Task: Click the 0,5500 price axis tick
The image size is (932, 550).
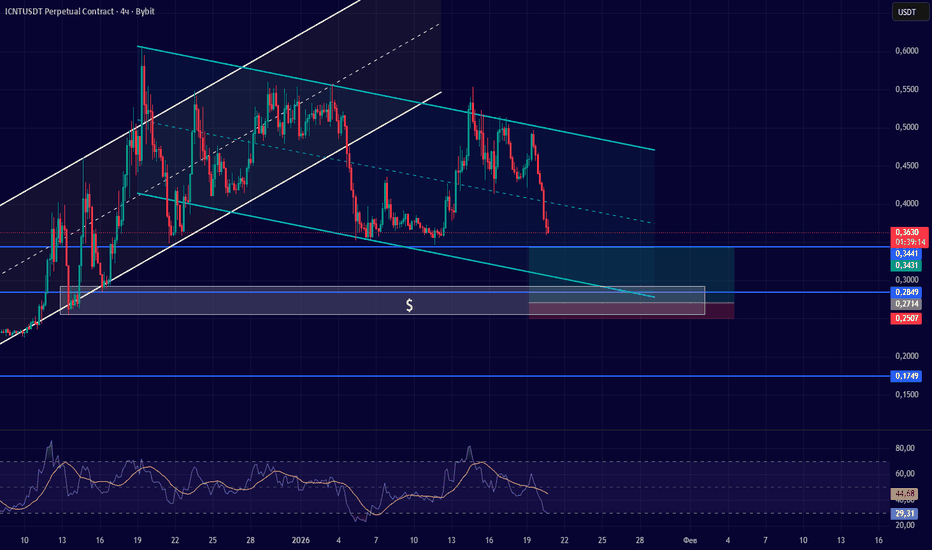Action: [x=906, y=89]
